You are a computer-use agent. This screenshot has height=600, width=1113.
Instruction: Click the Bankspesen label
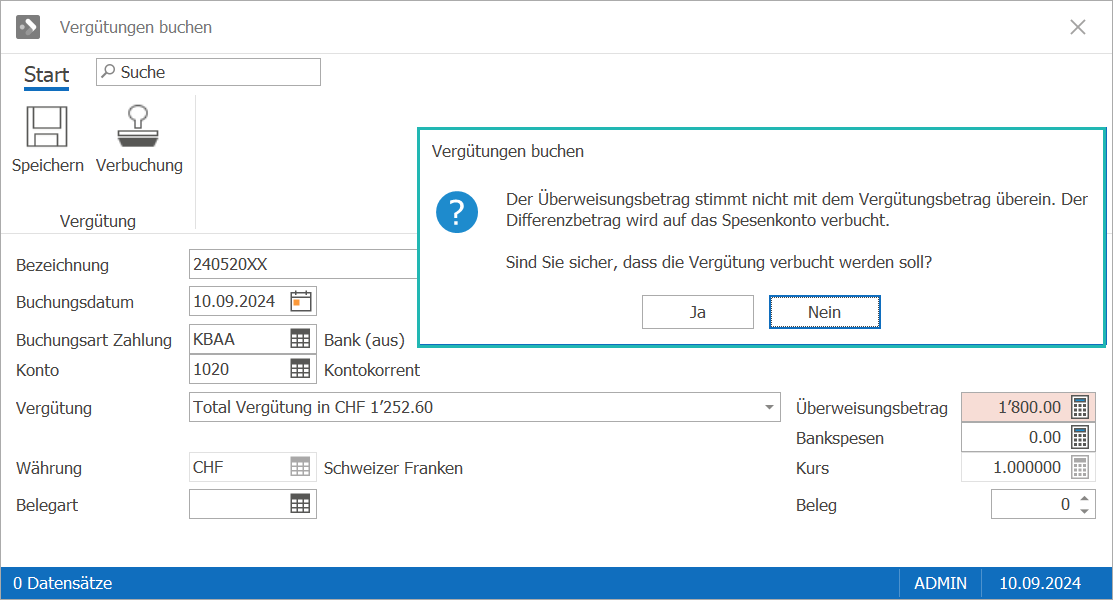point(840,438)
